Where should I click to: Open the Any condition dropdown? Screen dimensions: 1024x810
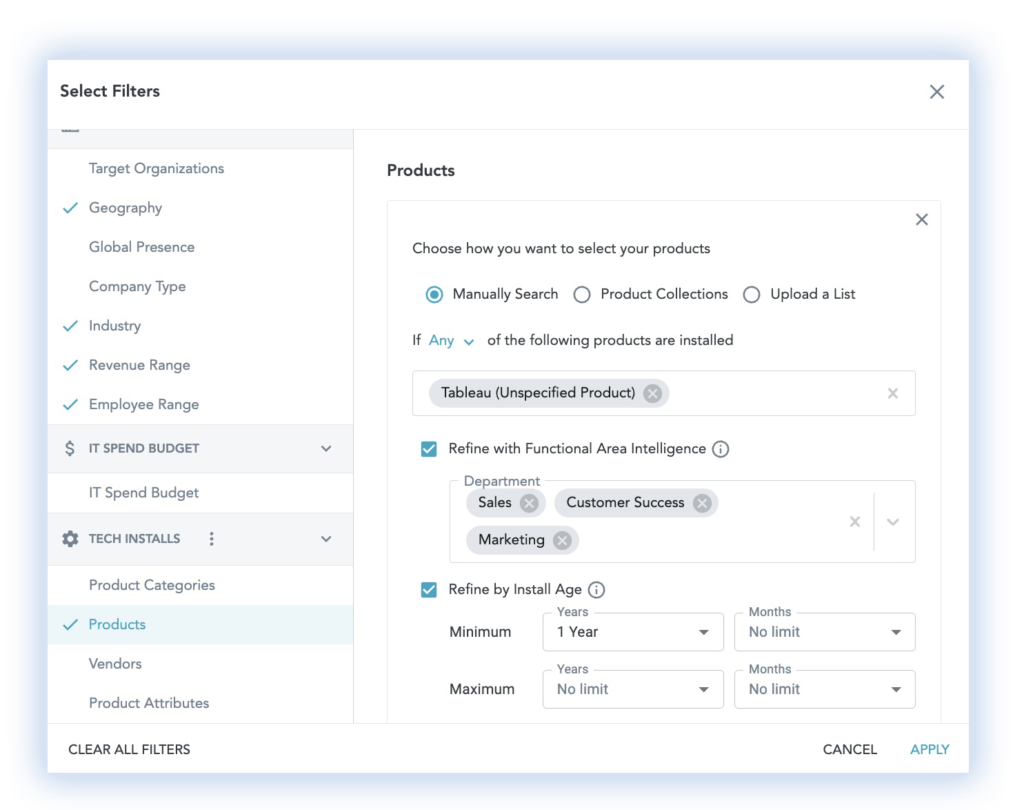click(x=452, y=341)
